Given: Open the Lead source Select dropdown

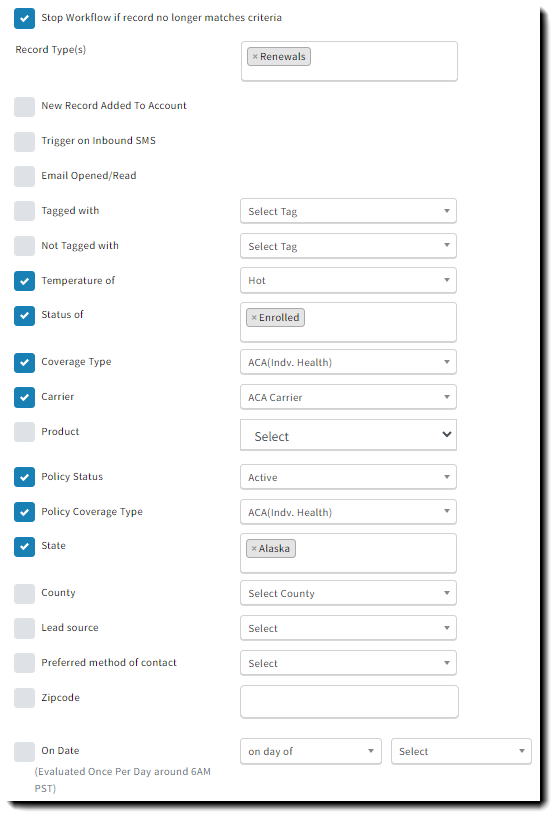Looking at the screenshot, I should click(x=348, y=629).
